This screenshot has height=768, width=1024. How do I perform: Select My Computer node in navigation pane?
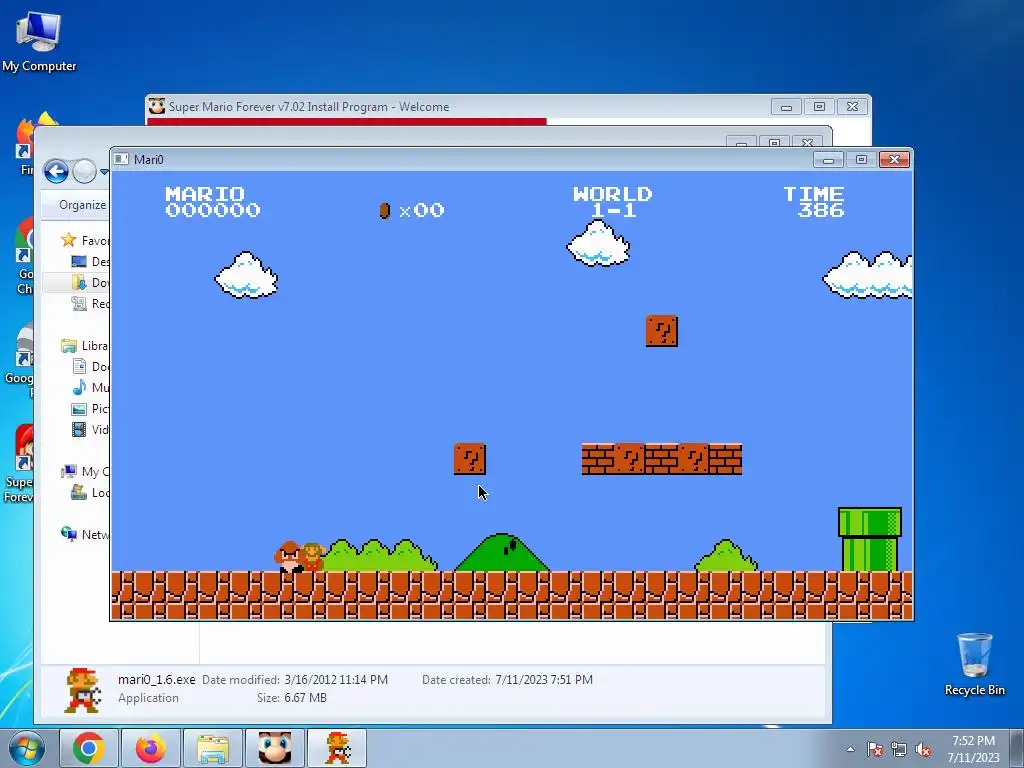pyautogui.click(x=84, y=472)
